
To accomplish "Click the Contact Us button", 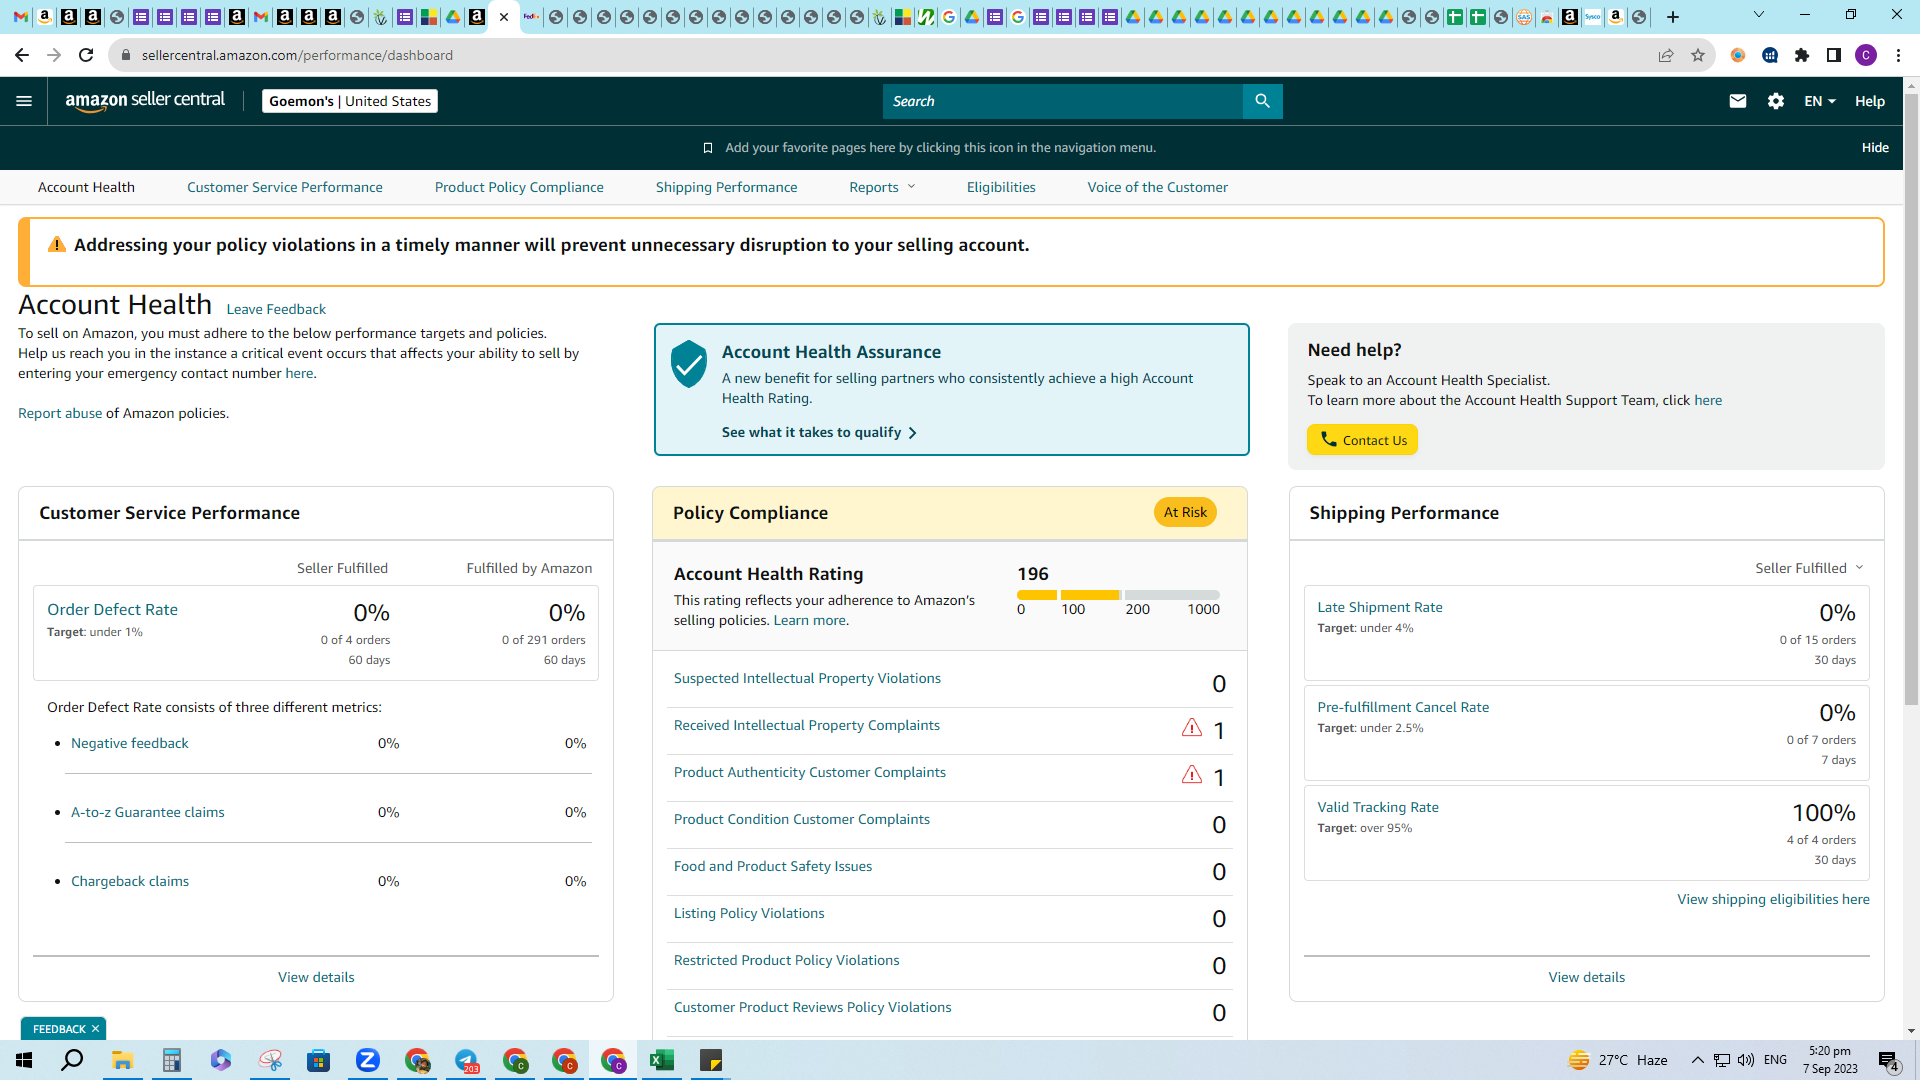I will 1362,440.
